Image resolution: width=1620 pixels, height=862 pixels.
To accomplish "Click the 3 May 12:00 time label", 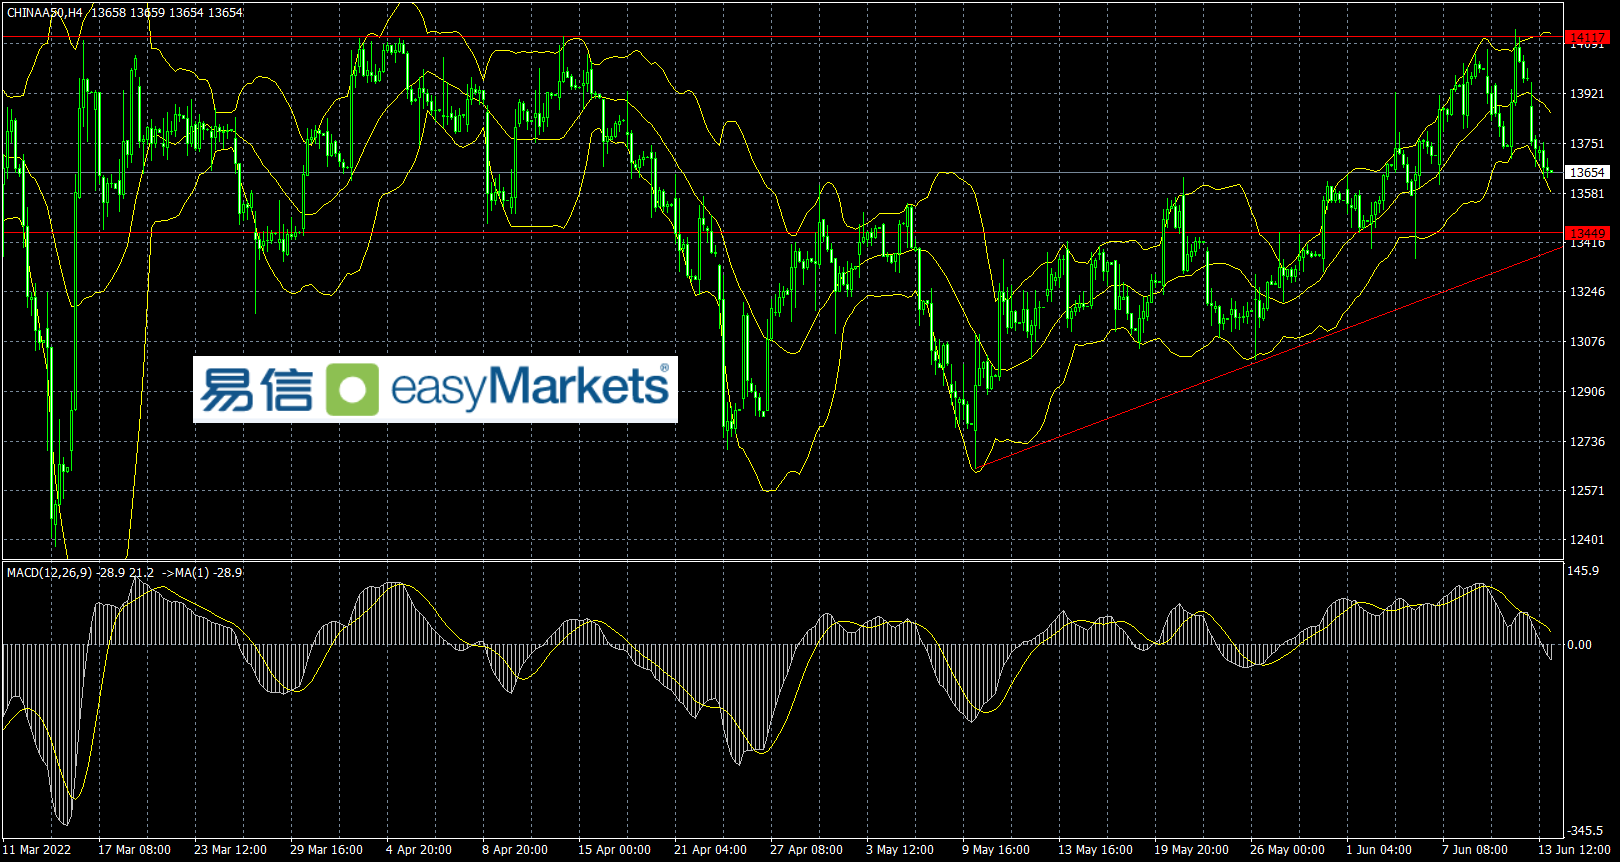I will pyautogui.click(x=900, y=850).
